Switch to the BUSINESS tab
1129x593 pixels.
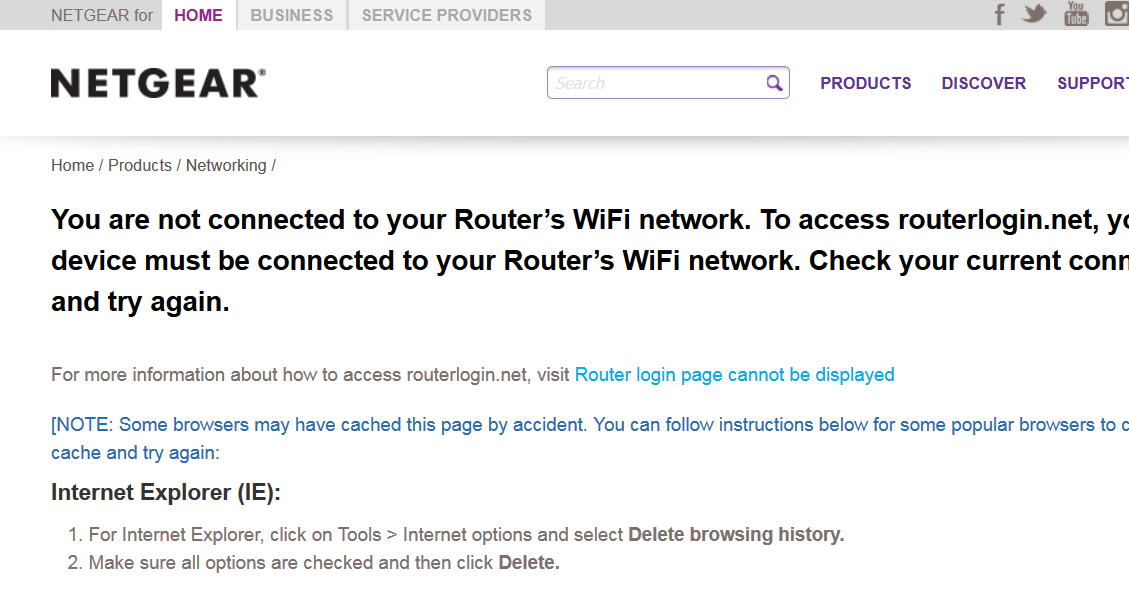pos(291,15)
